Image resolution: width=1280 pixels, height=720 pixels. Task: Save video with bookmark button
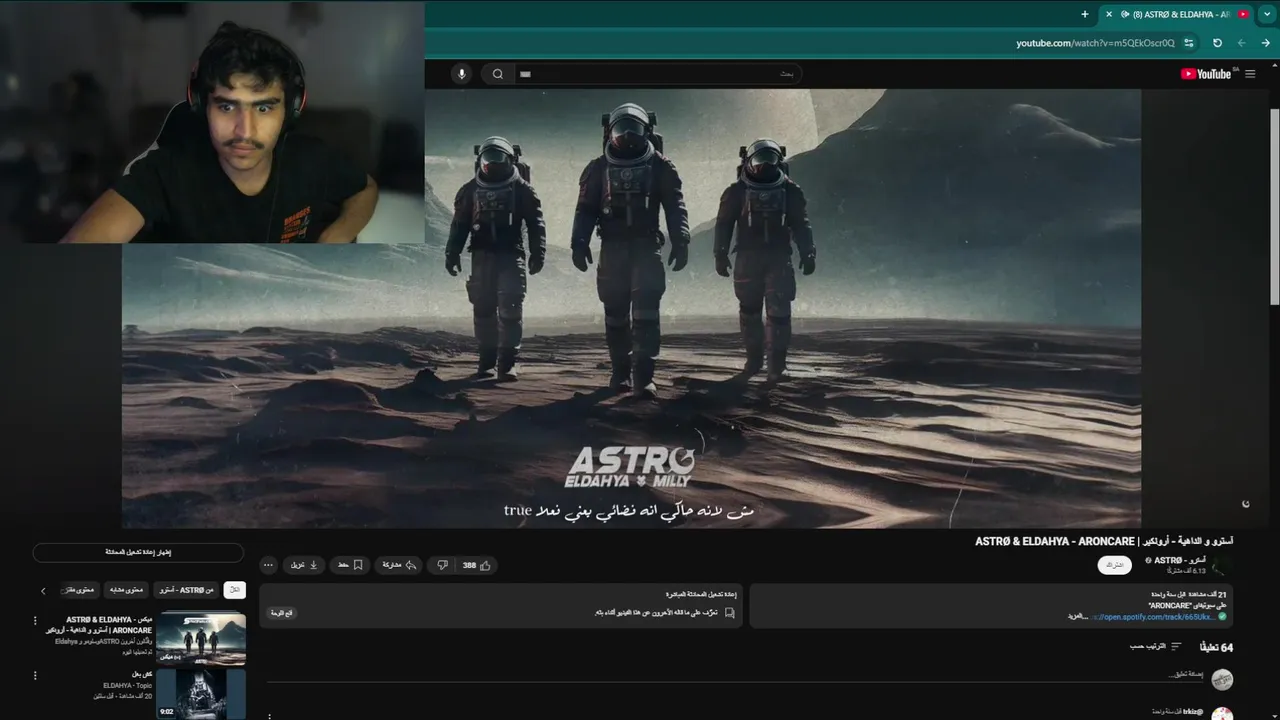pos(349,565)
